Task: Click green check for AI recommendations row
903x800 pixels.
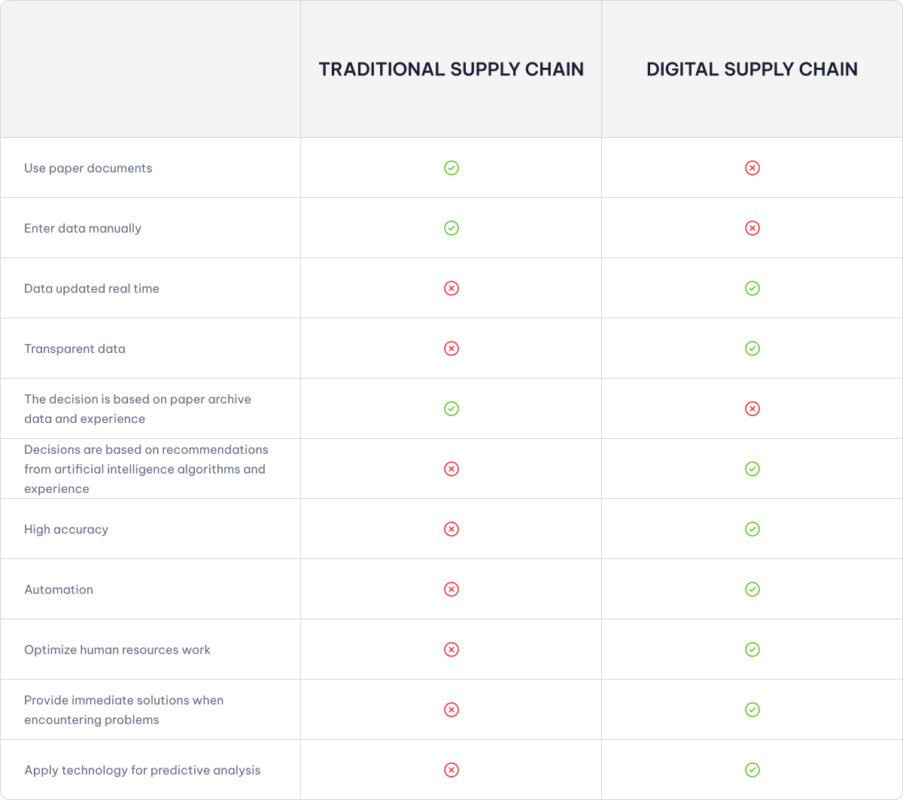Action: coord(752,469)
